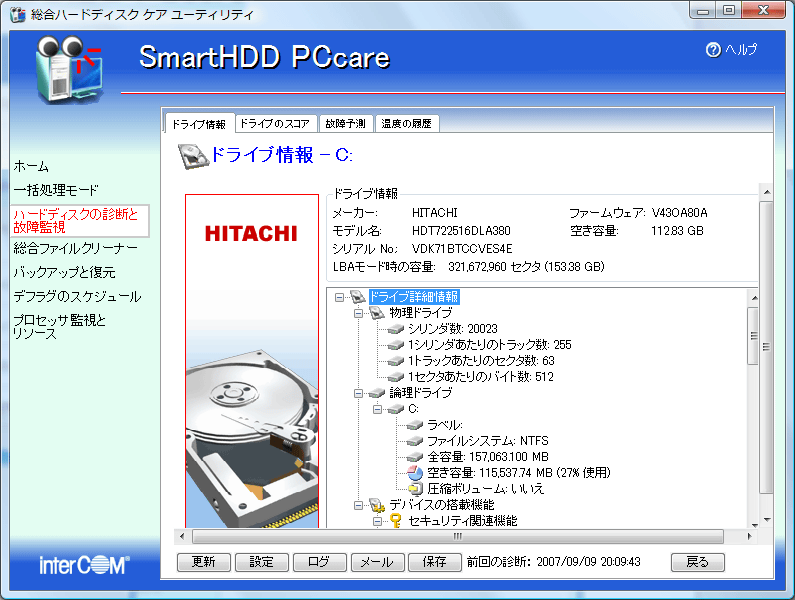The image size is (795, 600).
Task: Open バックアップと復元
Action: click(64, 272)
